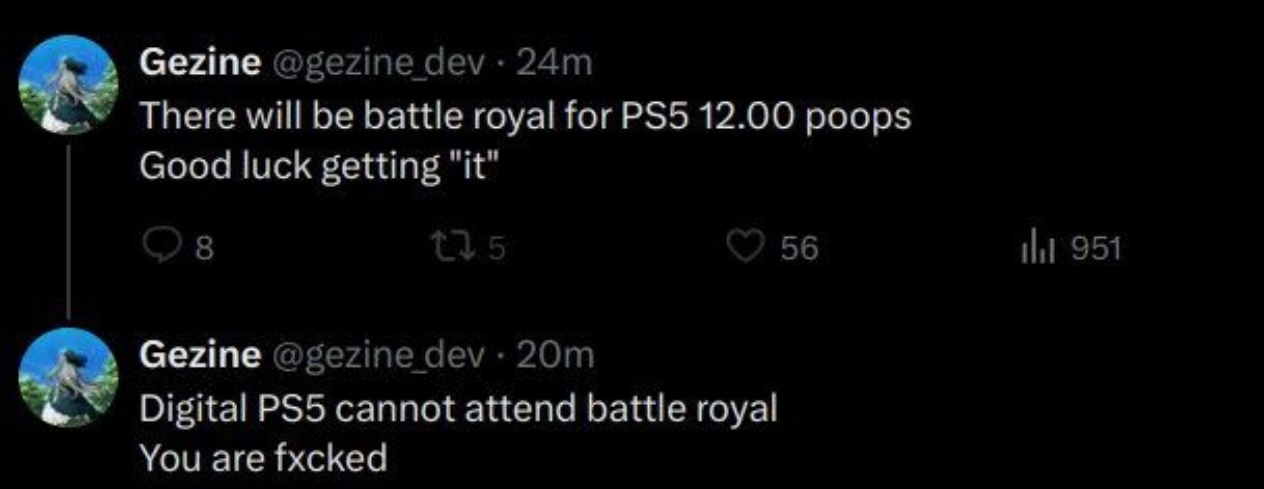Click the like count 56
The image size is (1264, 489).
click(799, 248)
